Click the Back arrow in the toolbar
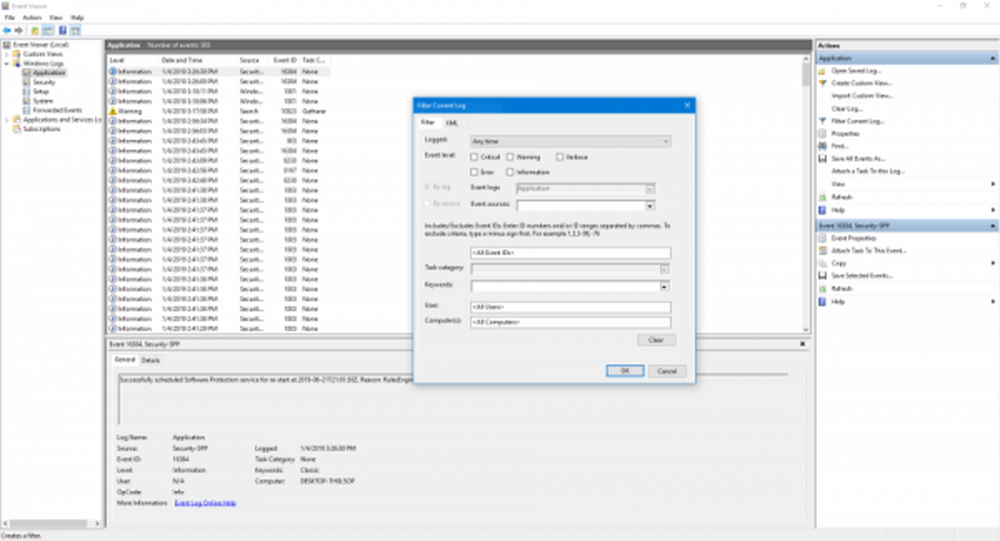 pyautogui.click(x=7, y=31)
